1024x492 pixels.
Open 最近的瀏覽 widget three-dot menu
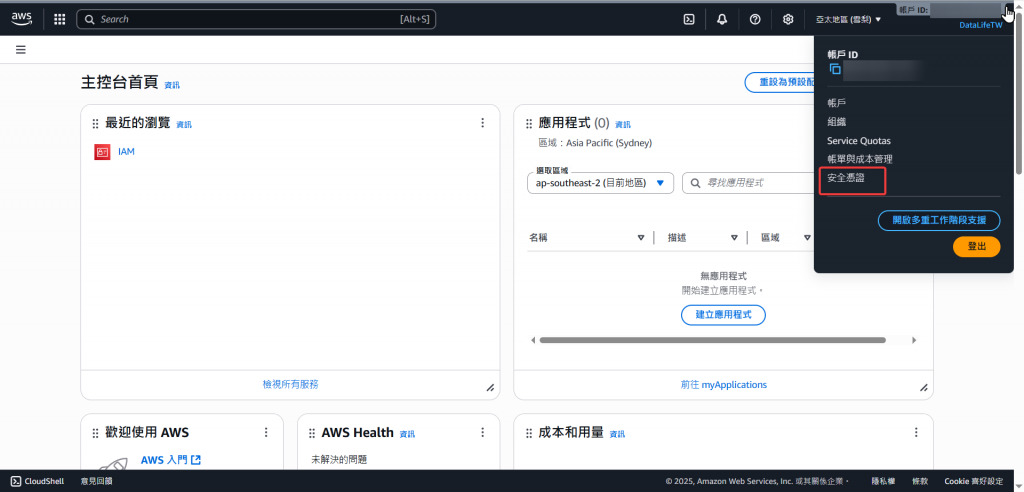[483, 123]
